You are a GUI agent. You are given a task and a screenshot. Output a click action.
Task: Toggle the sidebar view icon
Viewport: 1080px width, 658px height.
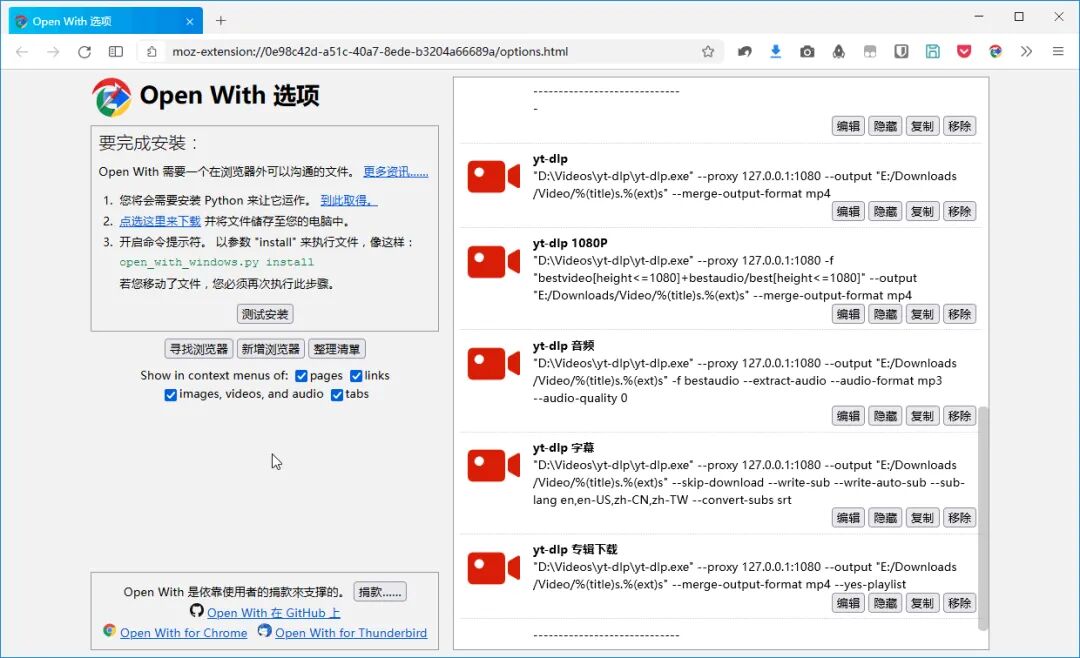click(116, 52)
